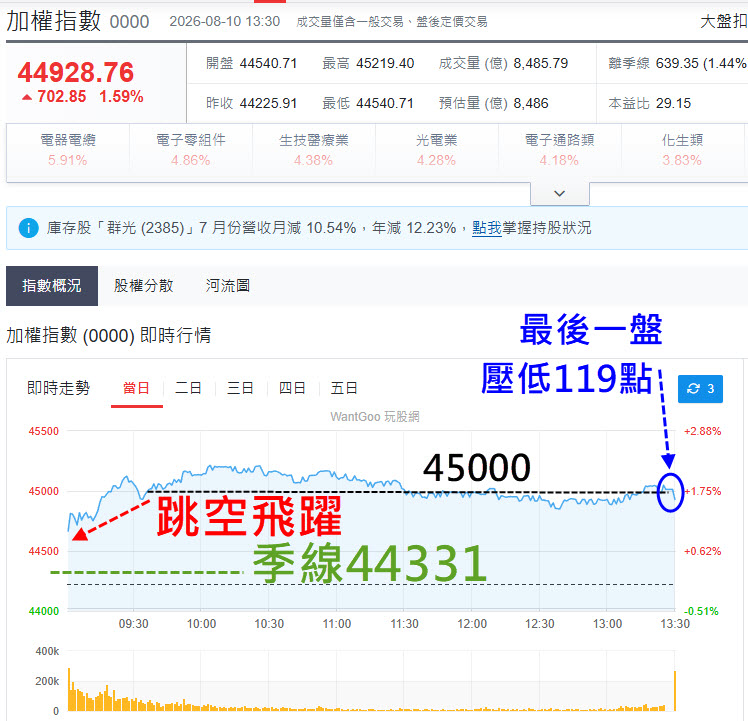Screen dimensions: 748x721
Task: Click the 離季線 639.35 value
Action: coord(676,63)
